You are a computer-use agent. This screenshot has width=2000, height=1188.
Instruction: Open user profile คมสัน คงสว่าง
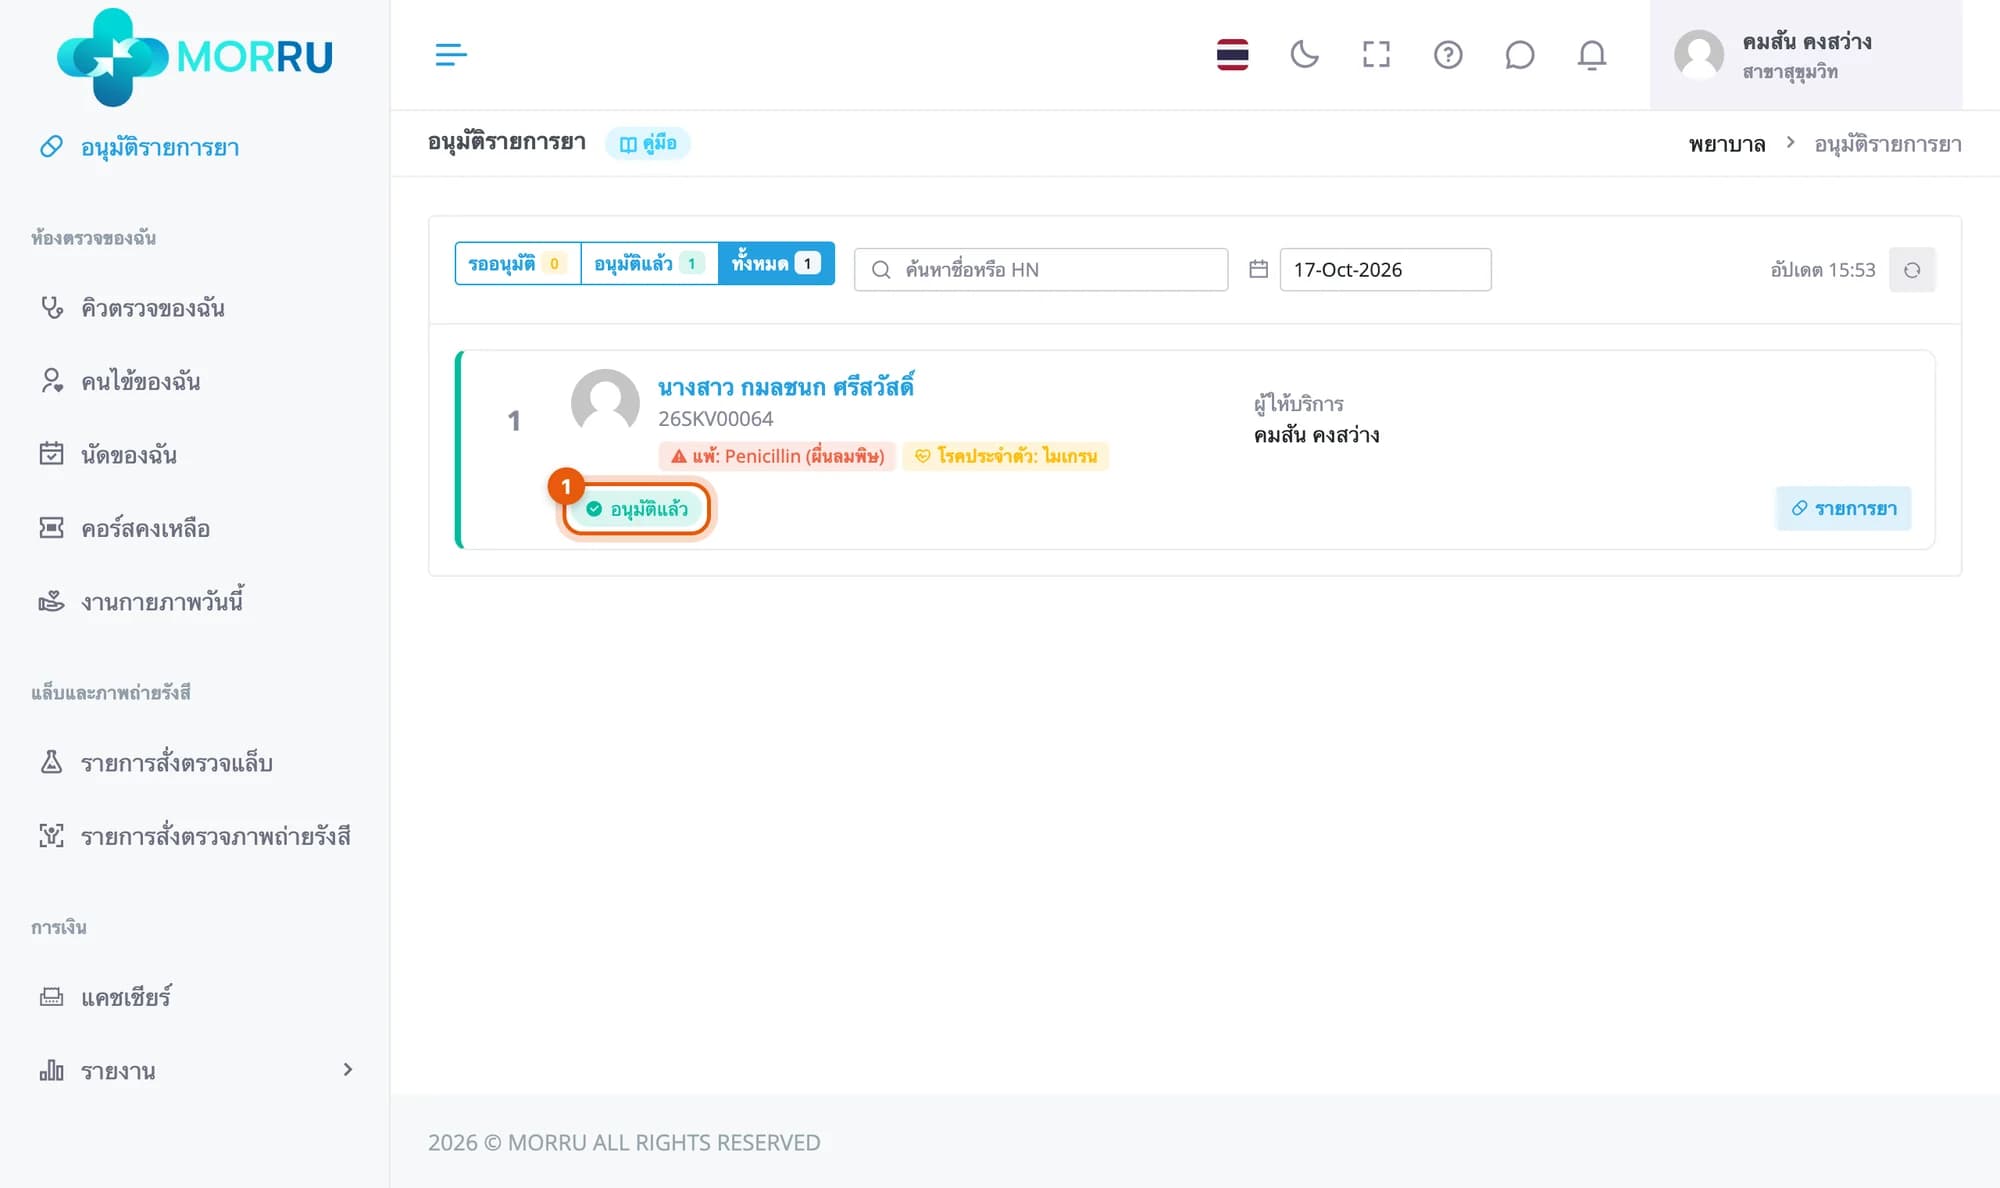click(1805, 55)
